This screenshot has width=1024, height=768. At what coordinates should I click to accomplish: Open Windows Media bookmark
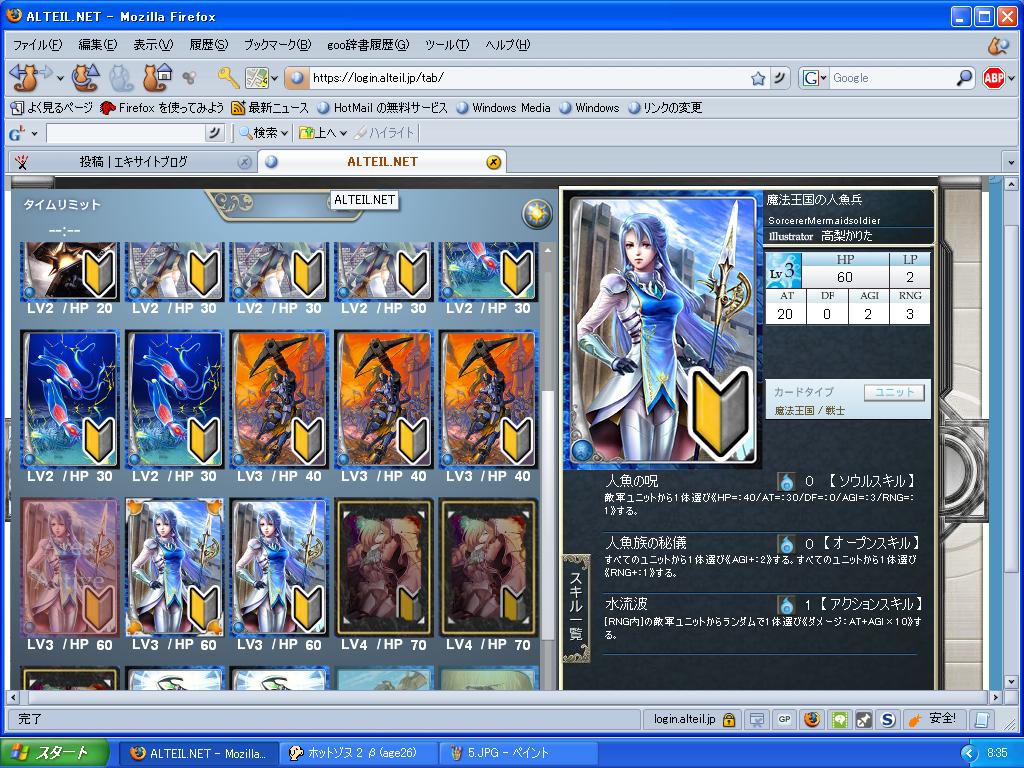pyautogui.click(x=504, y=108)
